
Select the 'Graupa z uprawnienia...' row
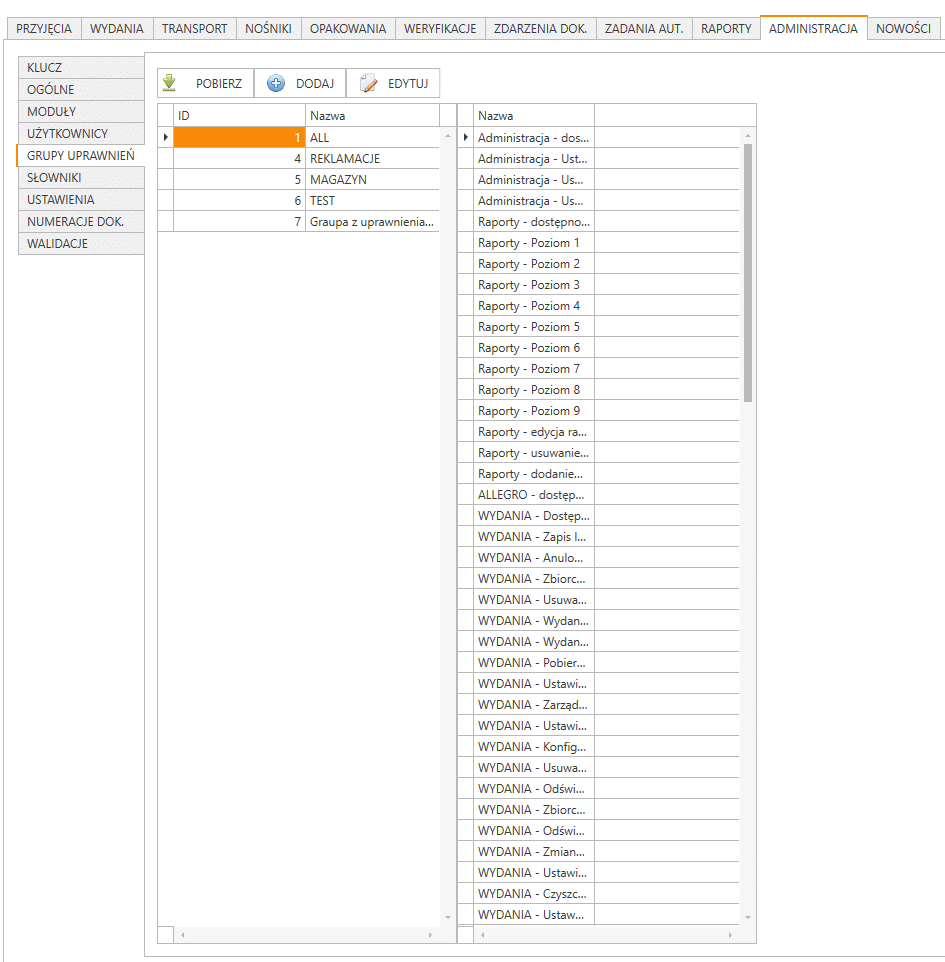pyautogui.click(x=299, y=221)
